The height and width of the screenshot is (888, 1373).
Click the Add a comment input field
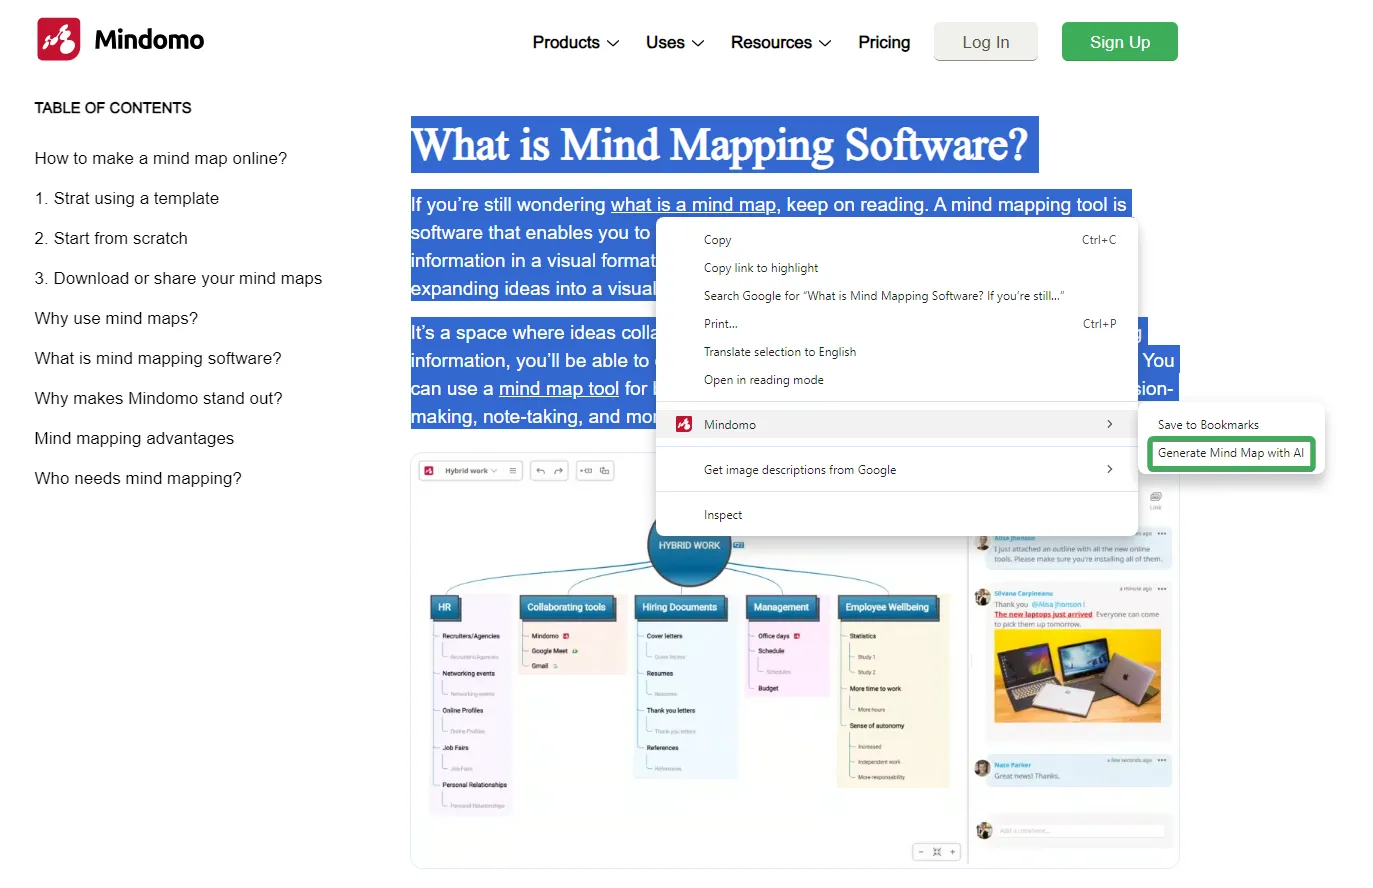tap(1071, 830)
